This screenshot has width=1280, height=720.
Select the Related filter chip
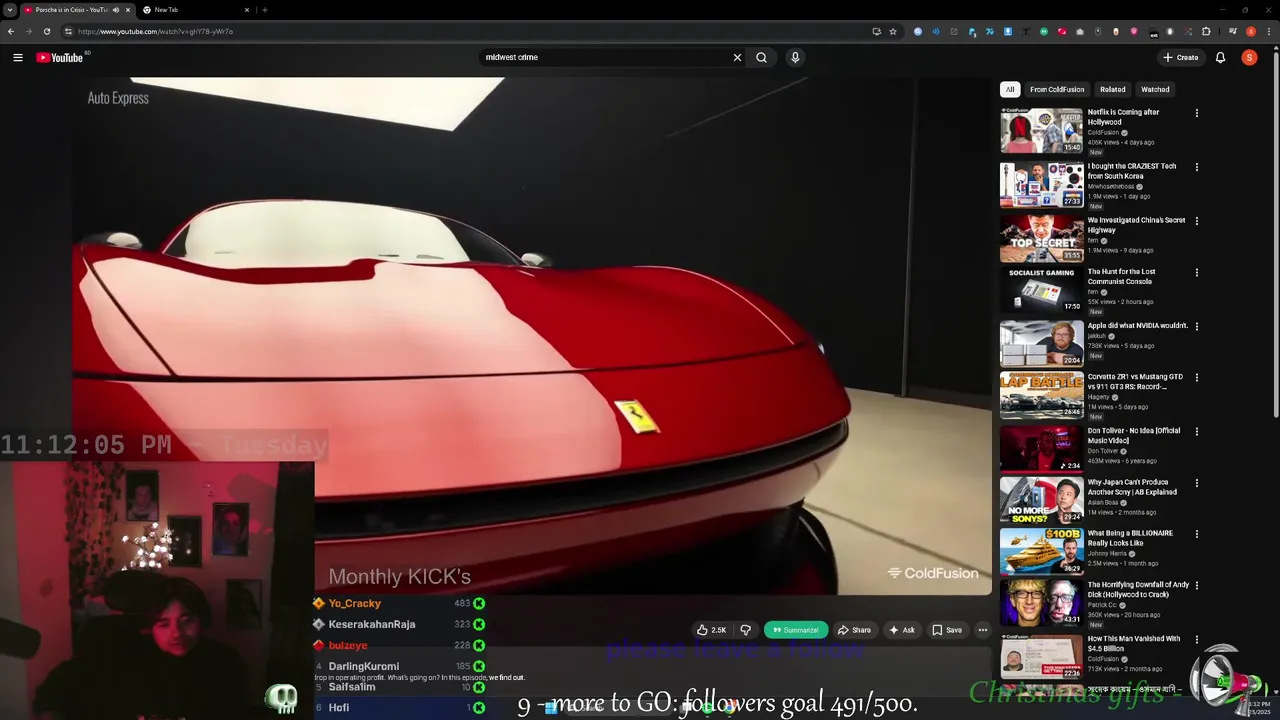[1112, 89]
